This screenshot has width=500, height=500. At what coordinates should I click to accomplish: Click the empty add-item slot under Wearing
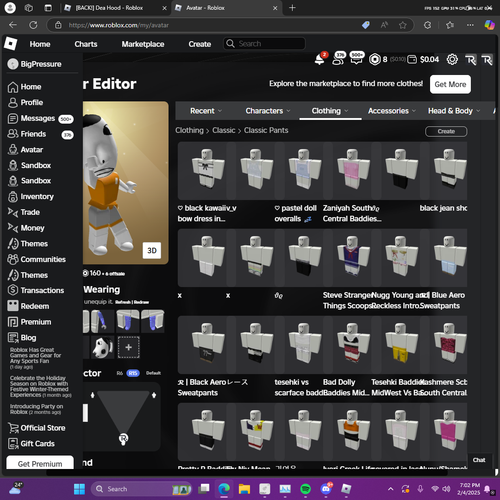[x=129, y=347]
